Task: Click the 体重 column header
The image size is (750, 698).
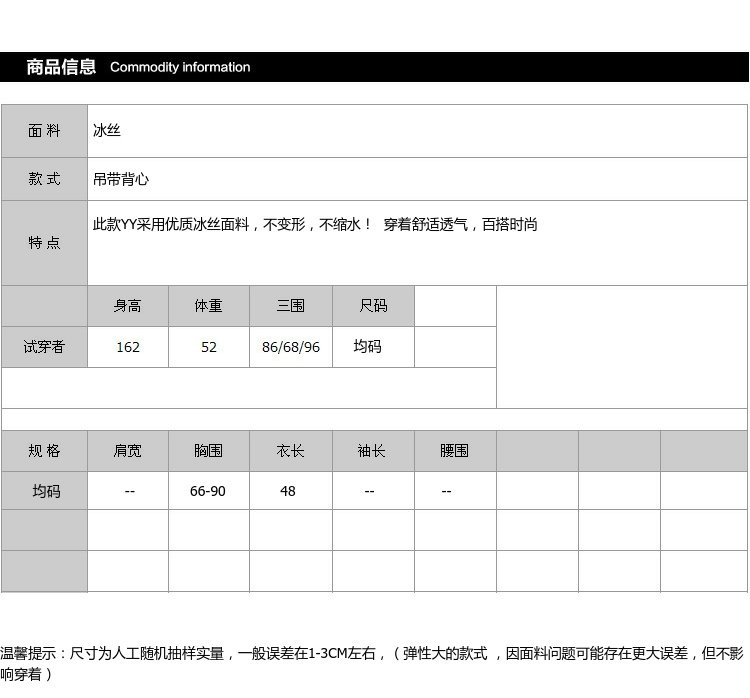Action: click(x=208, y=306)
